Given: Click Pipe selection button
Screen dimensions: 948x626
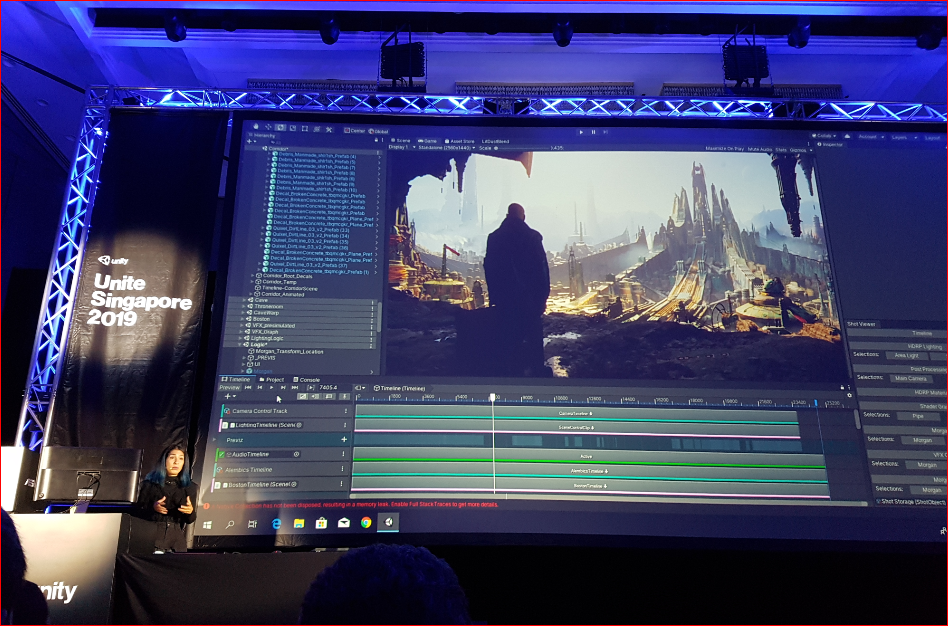Looking at the screenshot, I should click(918, 416).
